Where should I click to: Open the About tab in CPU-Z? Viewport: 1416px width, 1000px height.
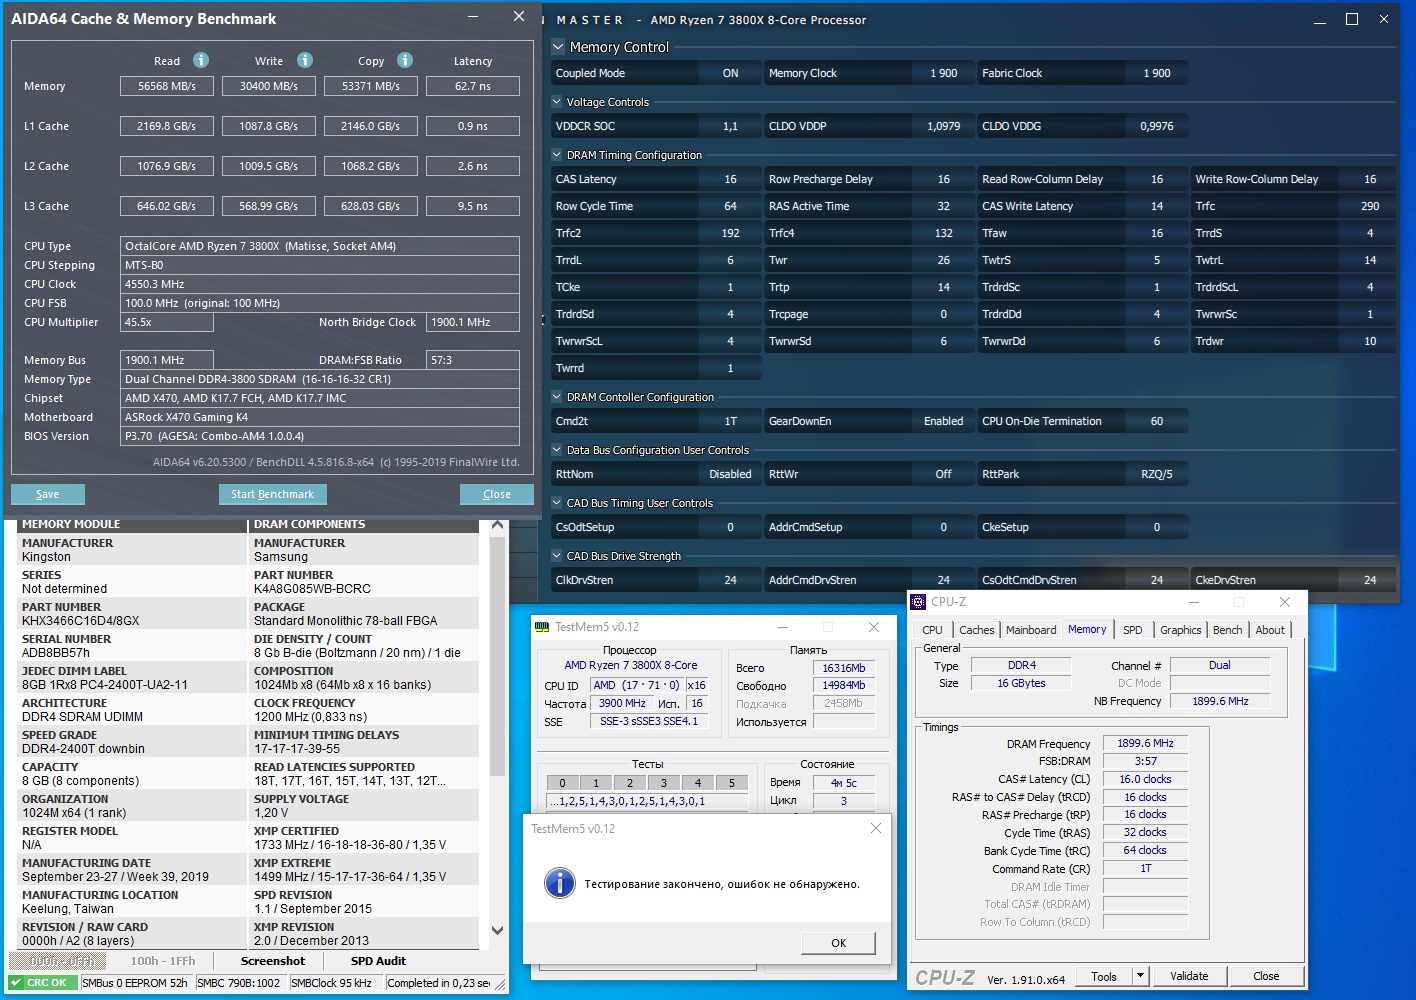pos(1270,630)
